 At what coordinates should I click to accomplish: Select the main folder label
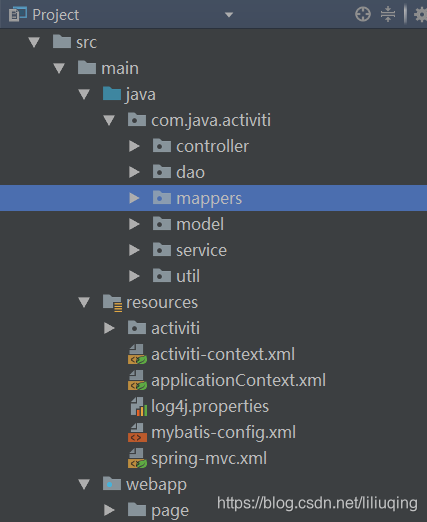pyautogui.click(x=120, y=69)
